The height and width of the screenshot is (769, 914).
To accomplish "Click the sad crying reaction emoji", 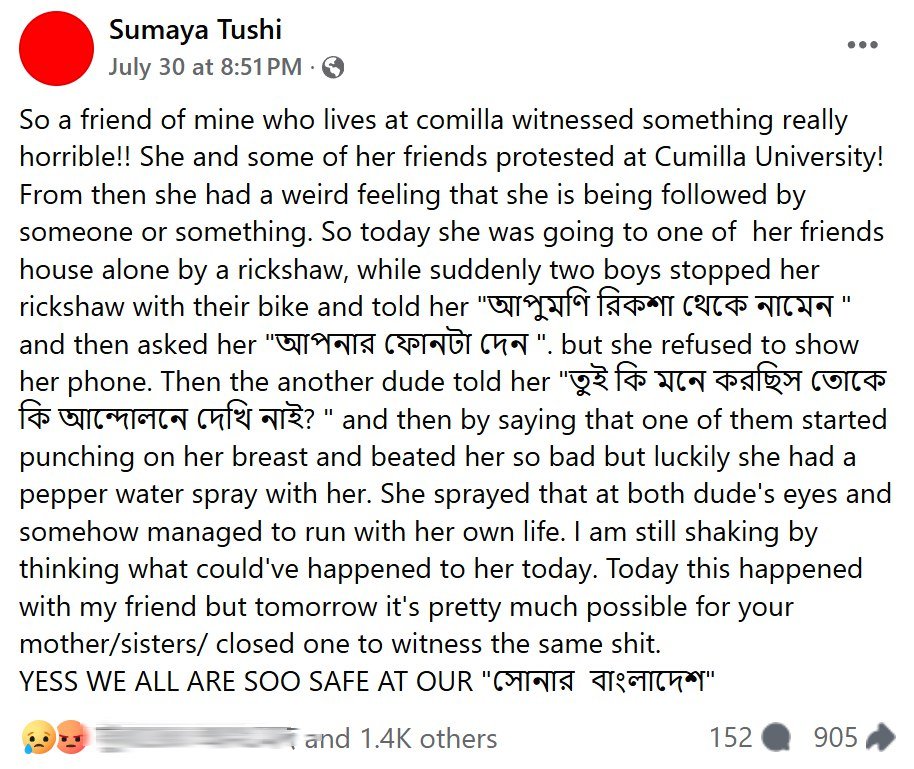I will click(38, 738).
